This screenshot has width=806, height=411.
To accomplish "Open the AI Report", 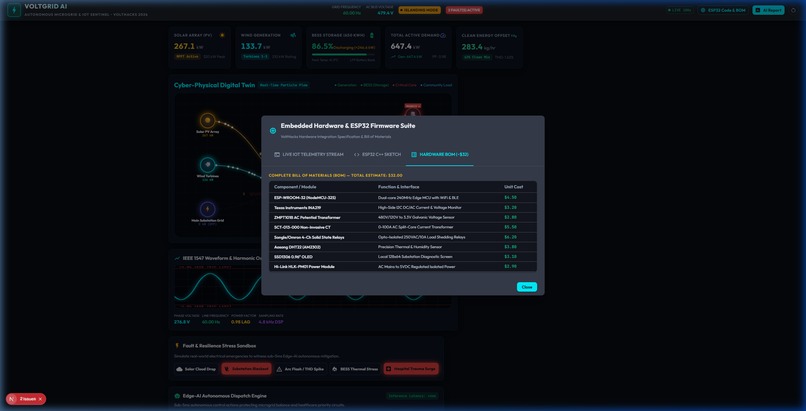I will (768, 10).
